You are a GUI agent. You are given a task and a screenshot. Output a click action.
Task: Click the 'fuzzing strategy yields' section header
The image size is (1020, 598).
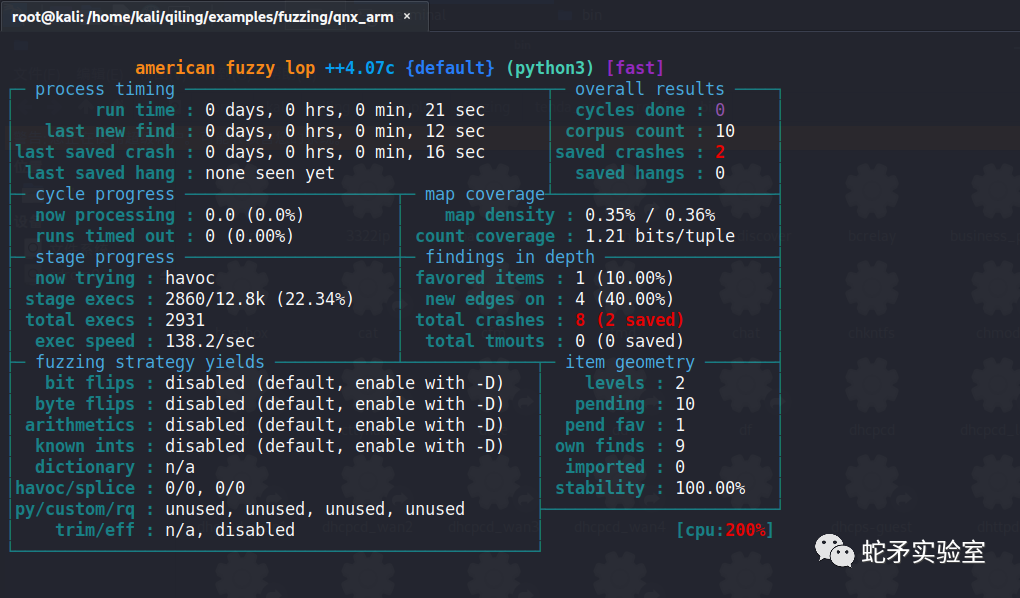point(150,362)
